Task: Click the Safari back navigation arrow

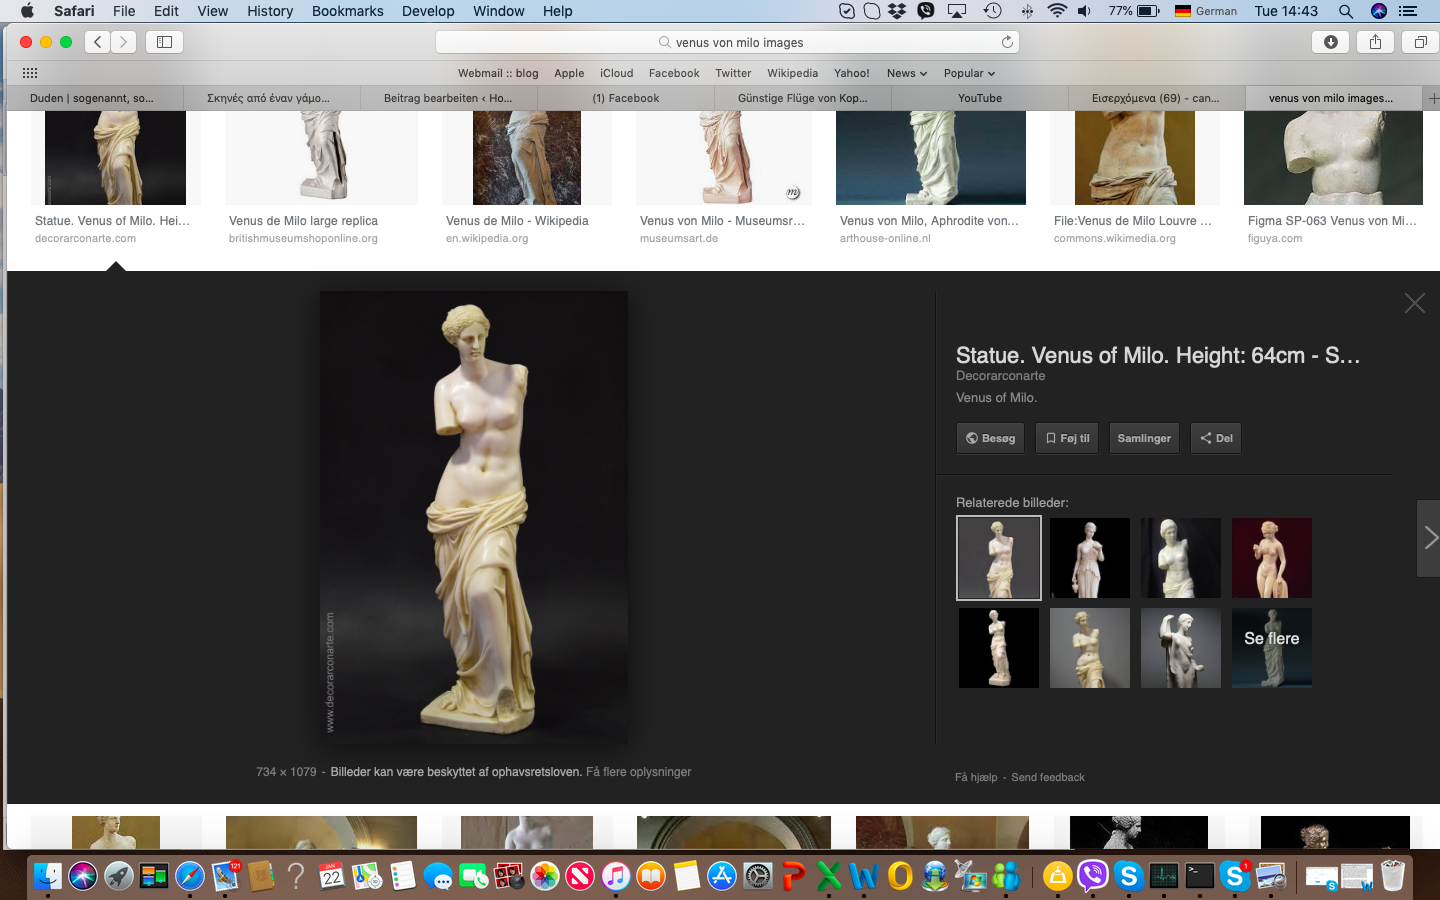Action: (98, 42)
